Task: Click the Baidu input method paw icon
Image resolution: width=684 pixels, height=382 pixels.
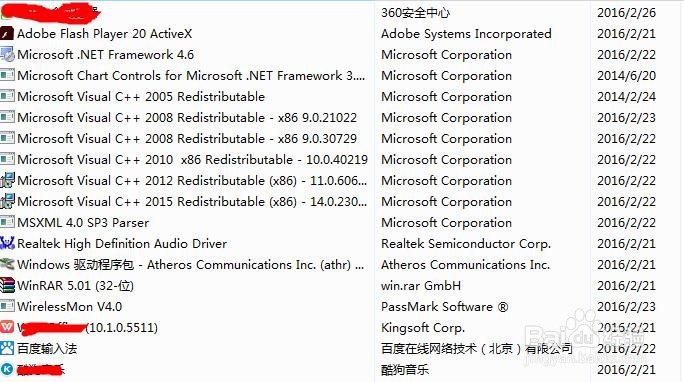Action: (x=7, y=348)
